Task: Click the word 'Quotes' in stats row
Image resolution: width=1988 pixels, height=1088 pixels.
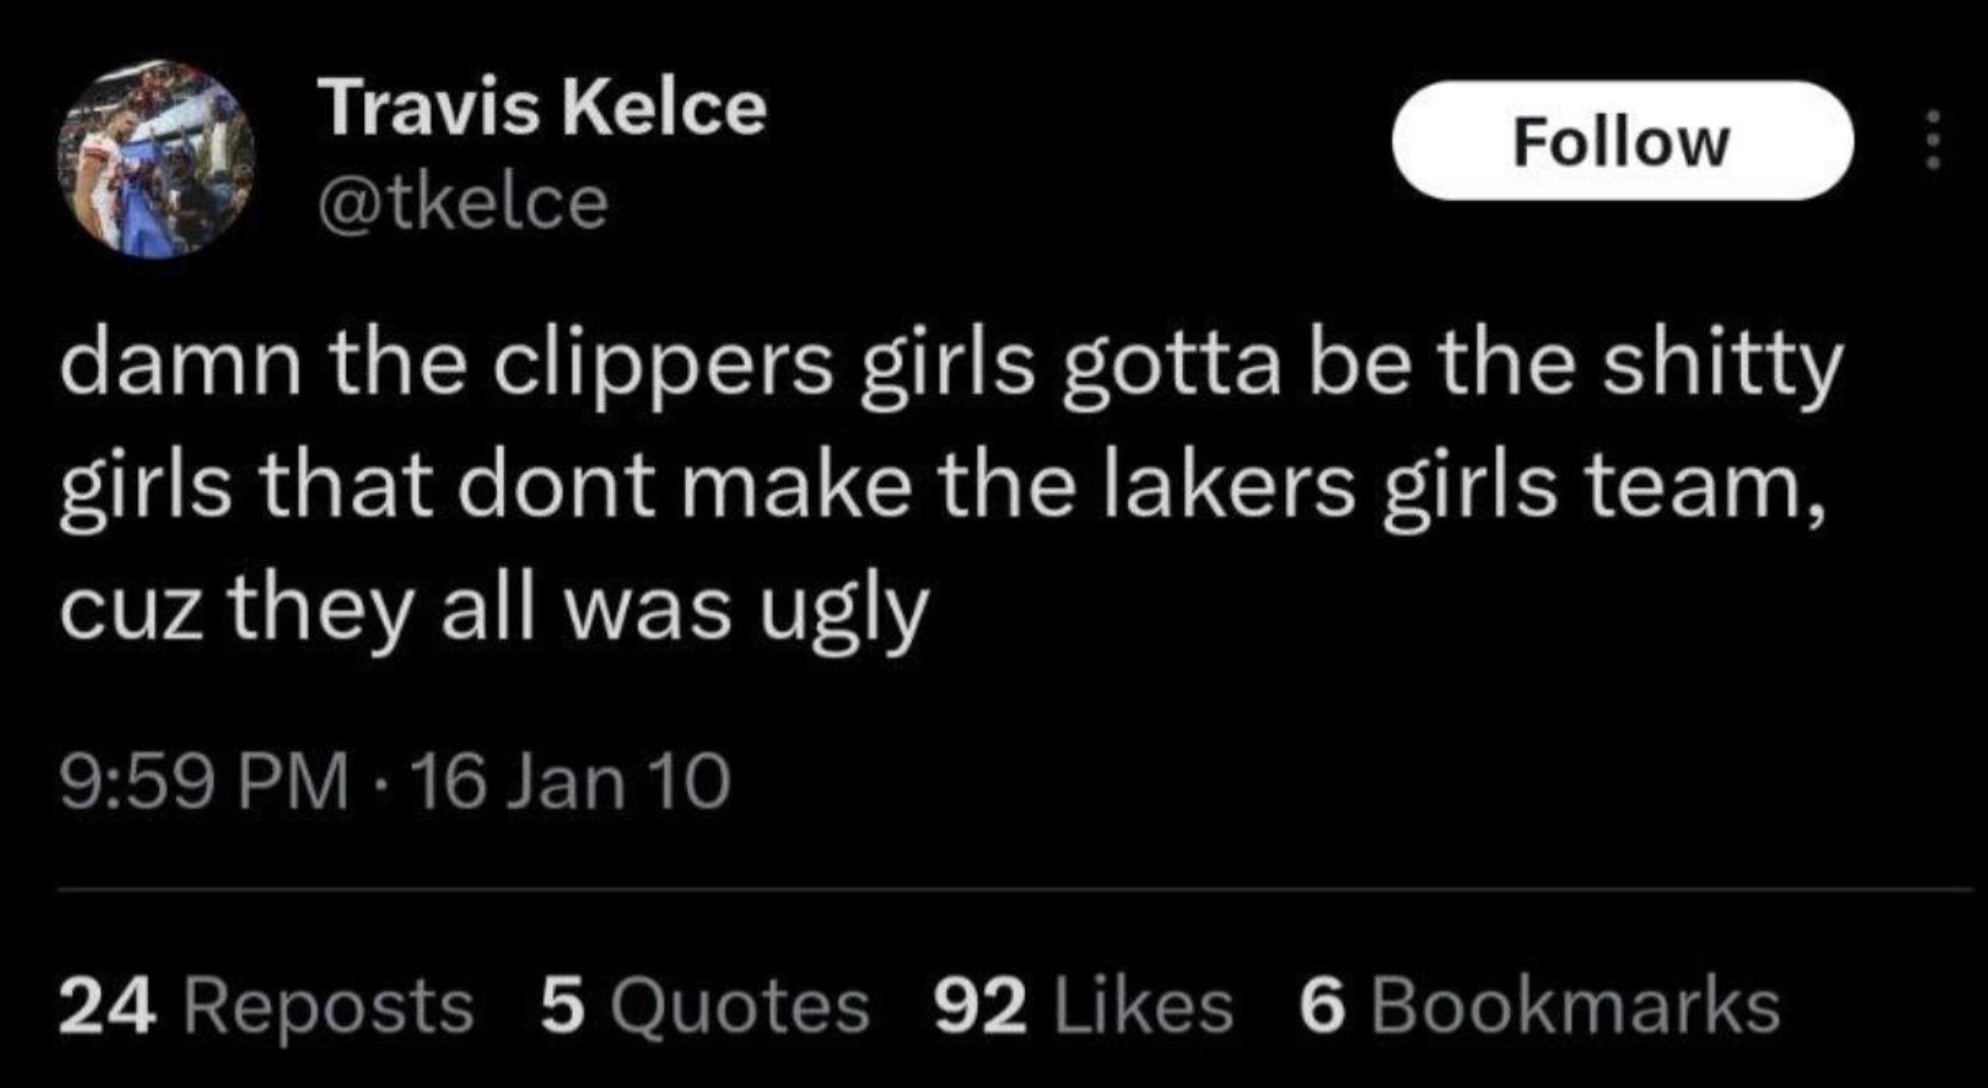Action: (x=740, y=1006)
